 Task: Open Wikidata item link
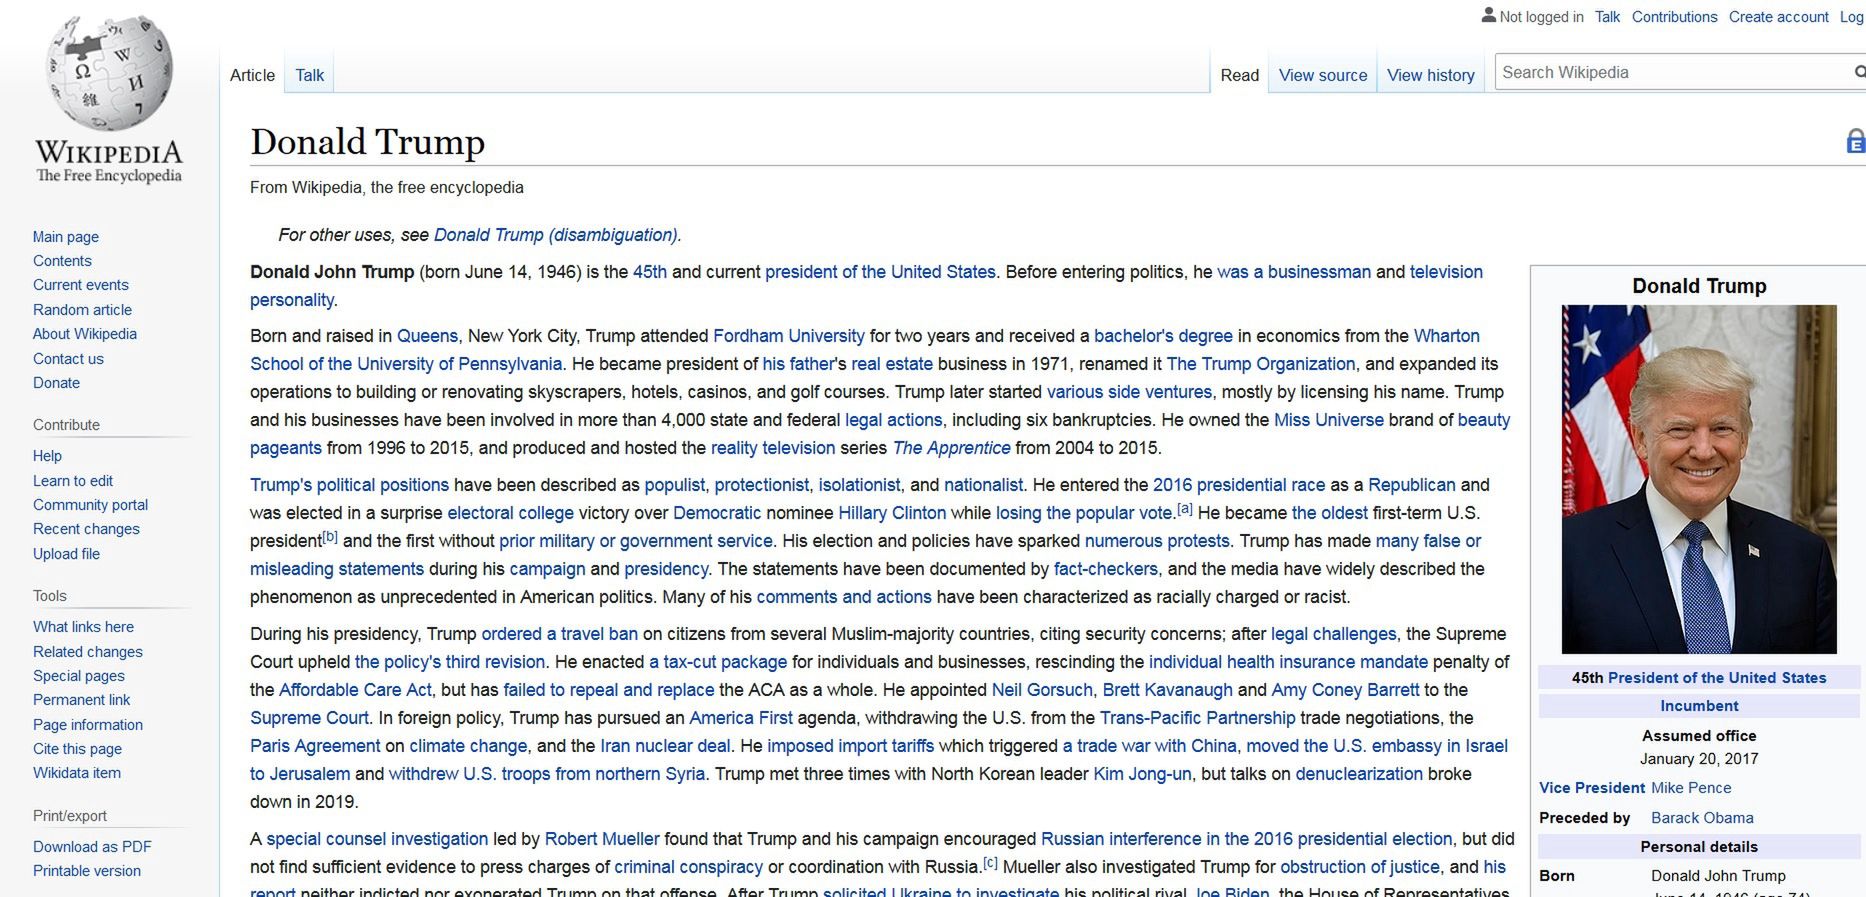coord(77,773)
